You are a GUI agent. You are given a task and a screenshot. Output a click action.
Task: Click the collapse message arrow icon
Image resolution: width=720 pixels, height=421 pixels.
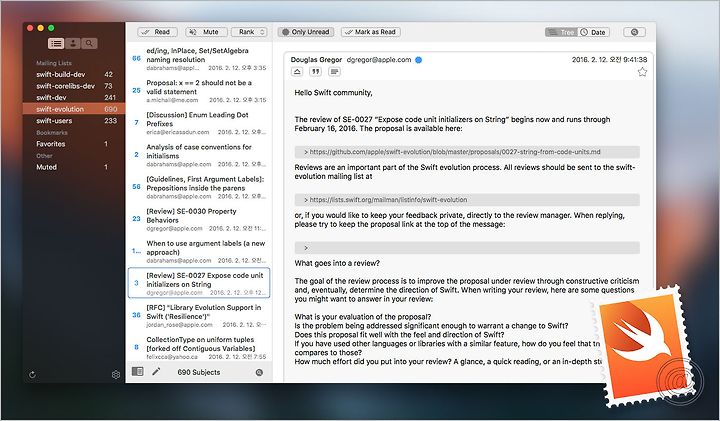pyautogui.click(x=297, y=72)
